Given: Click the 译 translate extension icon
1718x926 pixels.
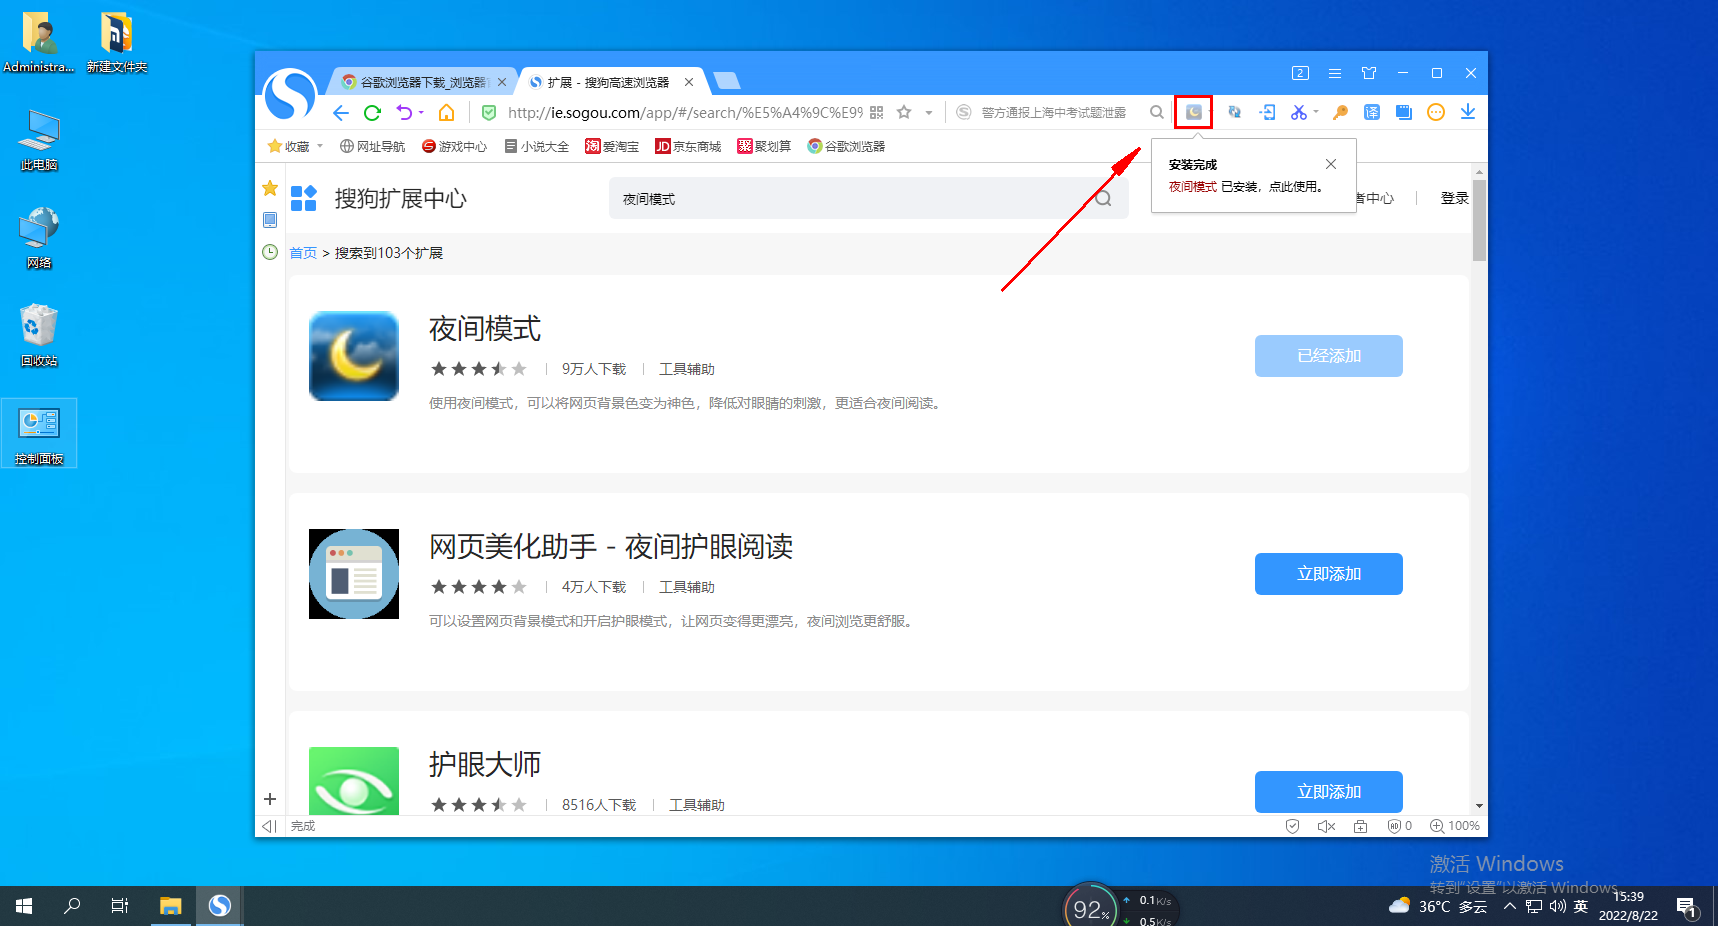Looking at the screenshot, I should [1372, 112].
